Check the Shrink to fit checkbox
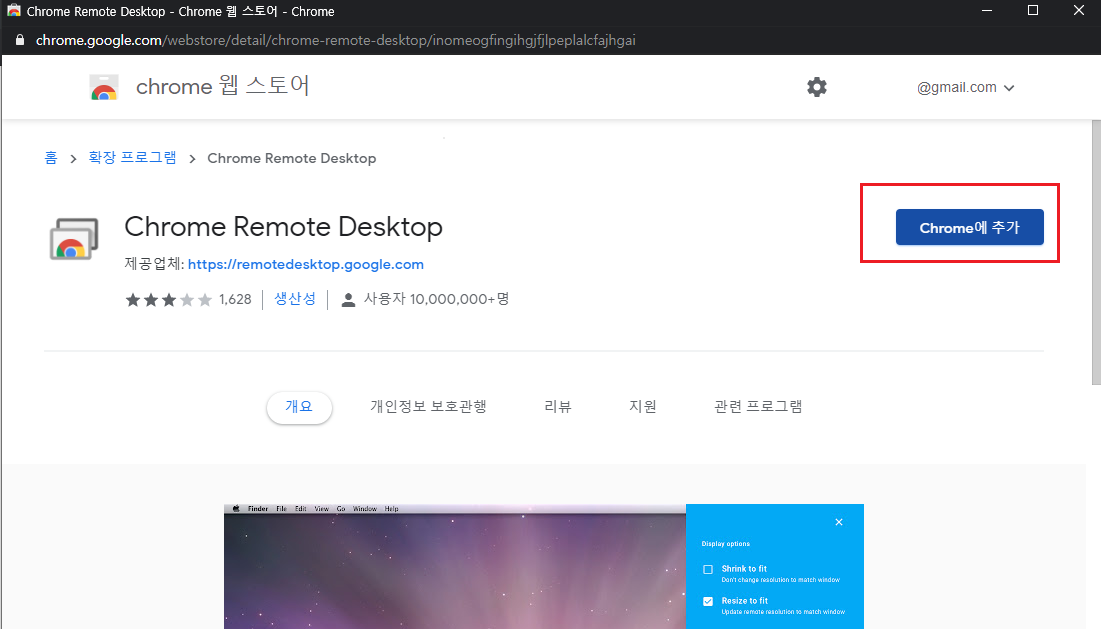The image size is (1101, 629). tap(708, 569)
